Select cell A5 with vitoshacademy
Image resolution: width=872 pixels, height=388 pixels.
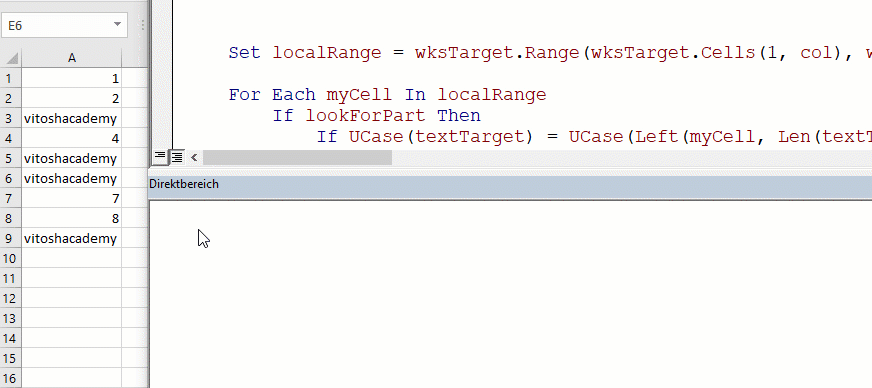point(72,158)
